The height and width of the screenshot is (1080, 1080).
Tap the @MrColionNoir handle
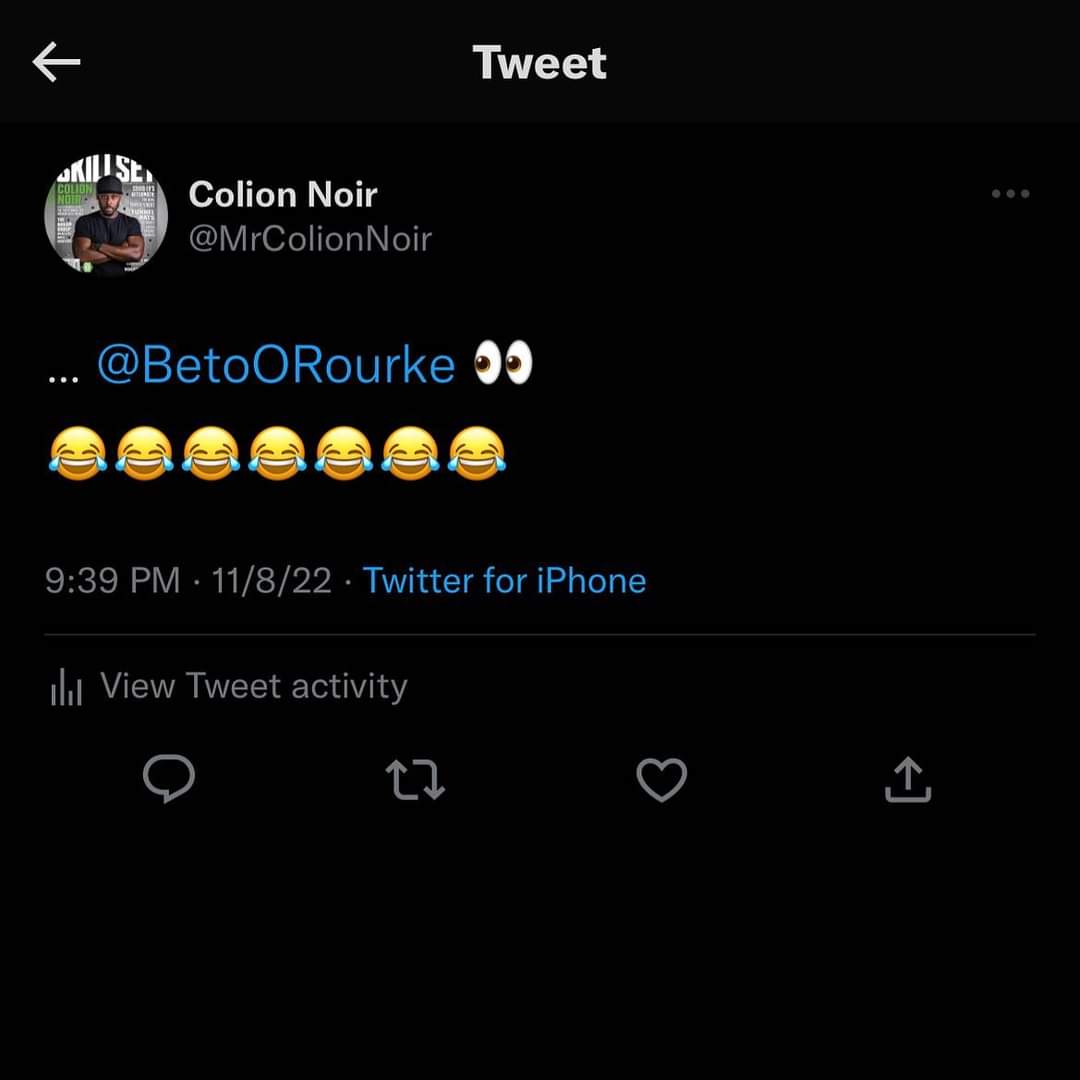310,239
